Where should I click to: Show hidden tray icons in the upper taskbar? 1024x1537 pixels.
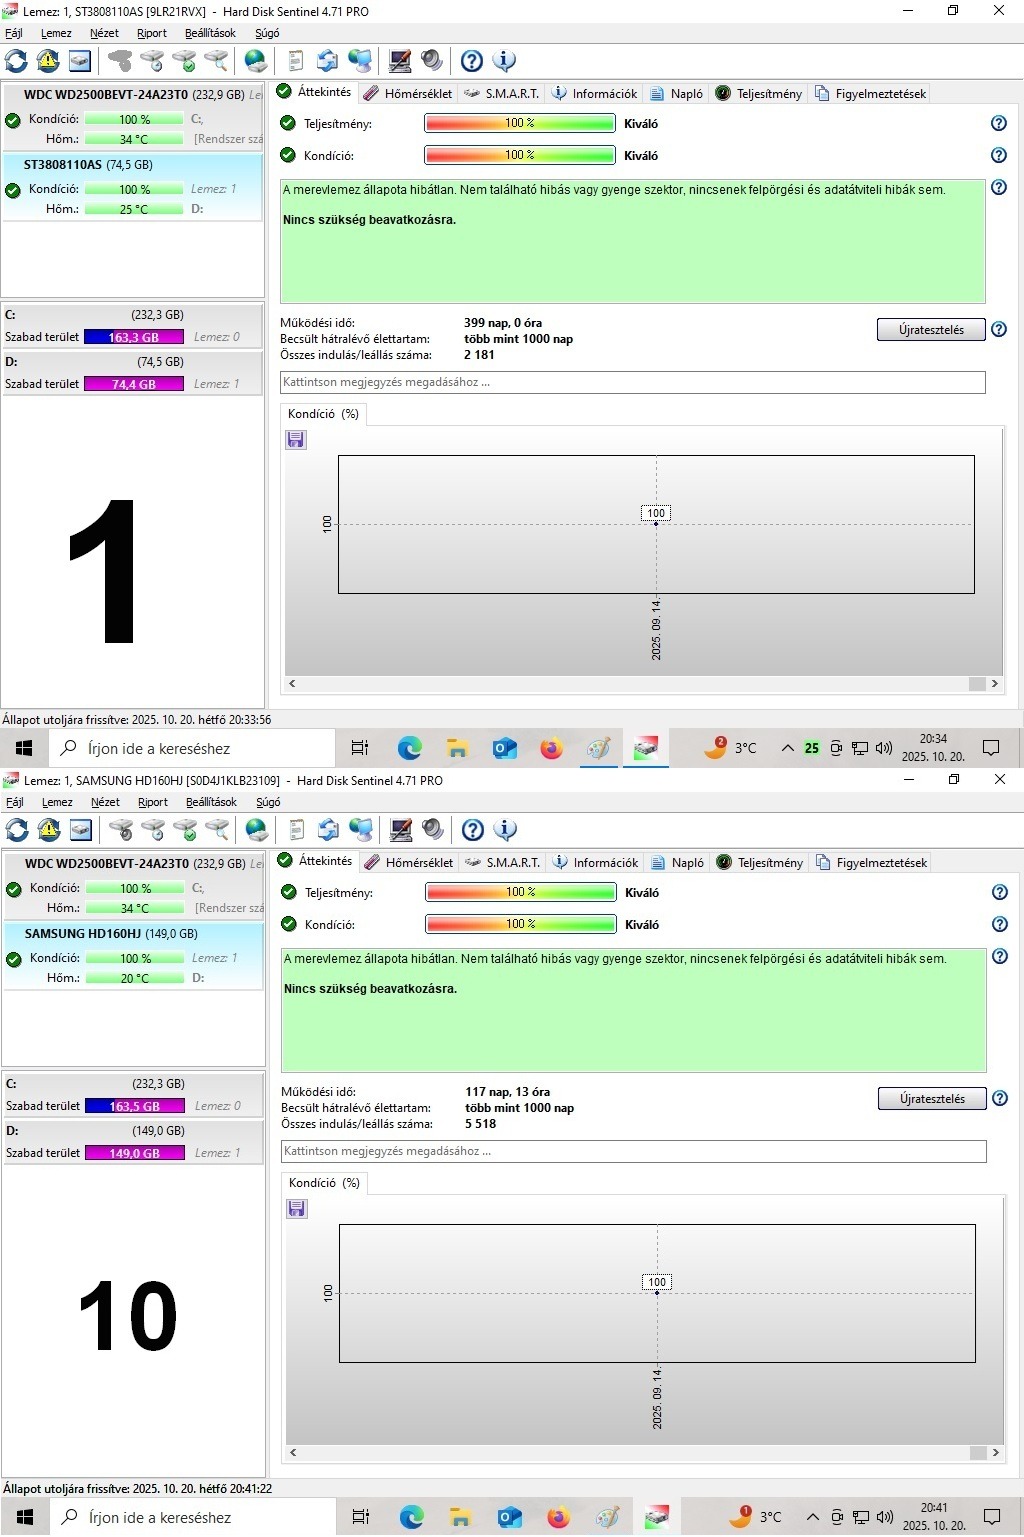787,748
